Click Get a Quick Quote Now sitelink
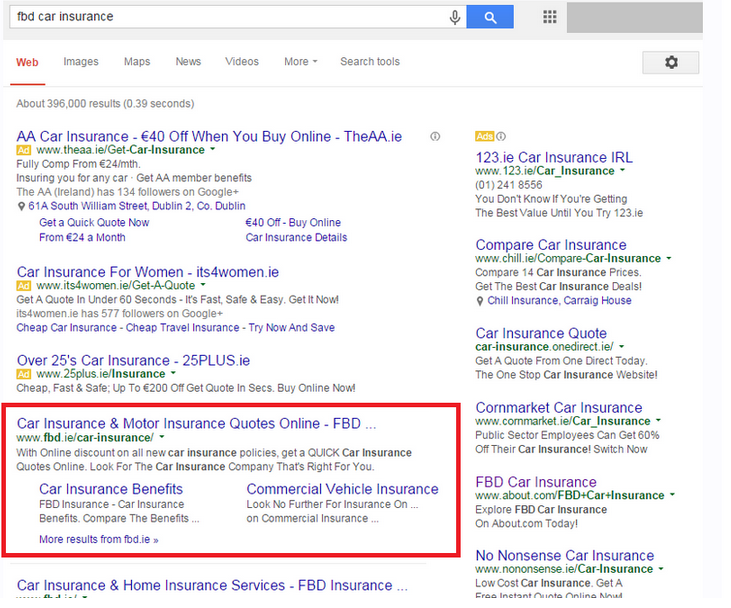This screenshot has height=608, width=731. coord(94,222)
